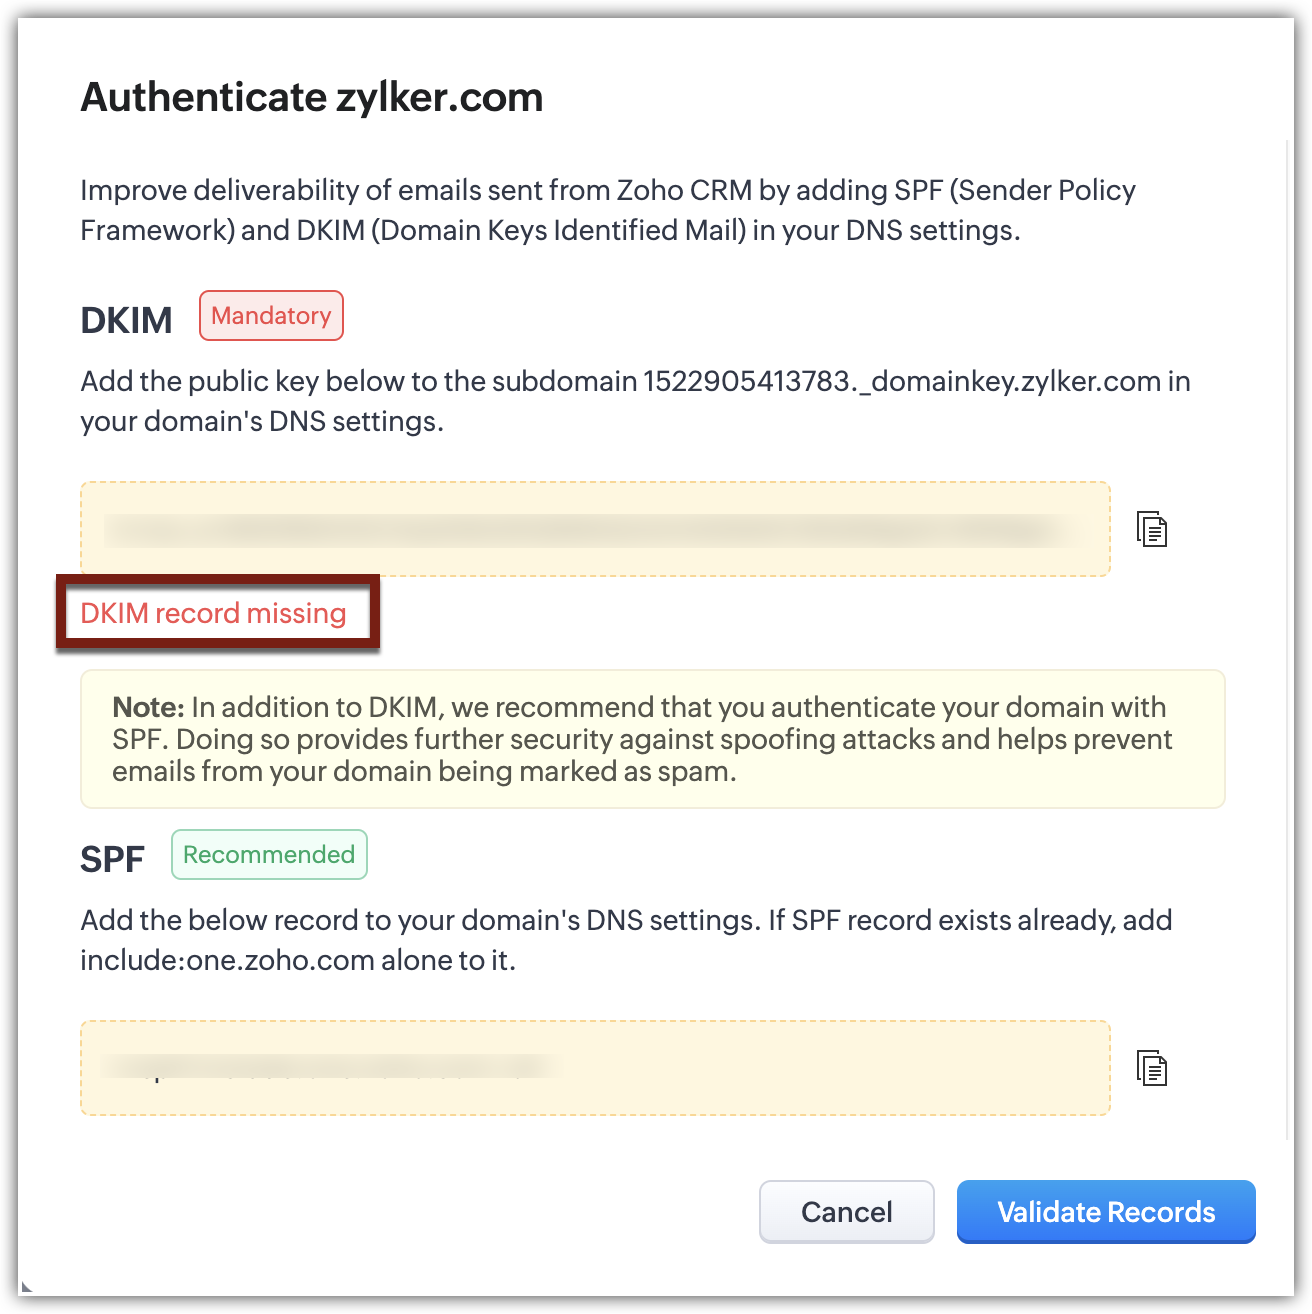The width and height of the screenshot is (1312, 1314).
Task: Cancel the domain authentication dialog
Action: point(846,1211)
